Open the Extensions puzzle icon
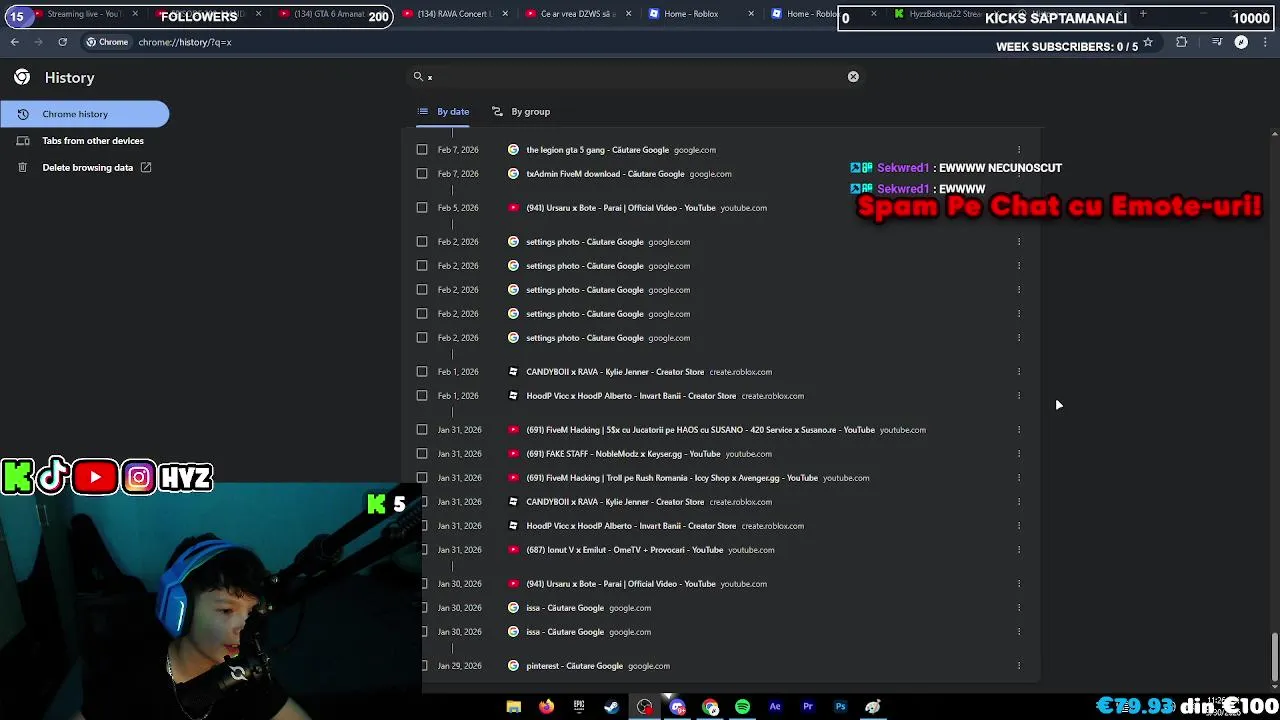Image resolution: width=1280 pixels, height=720 pixels. pos(1182,42)
